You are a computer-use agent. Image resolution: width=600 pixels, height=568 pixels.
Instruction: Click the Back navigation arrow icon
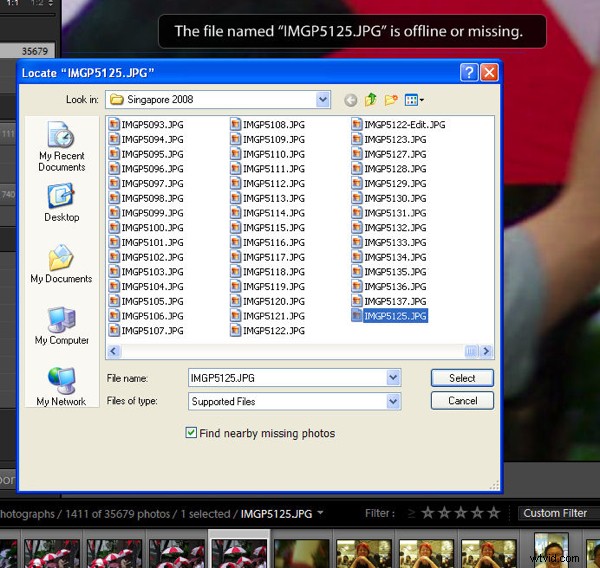(x=351, y=100)
